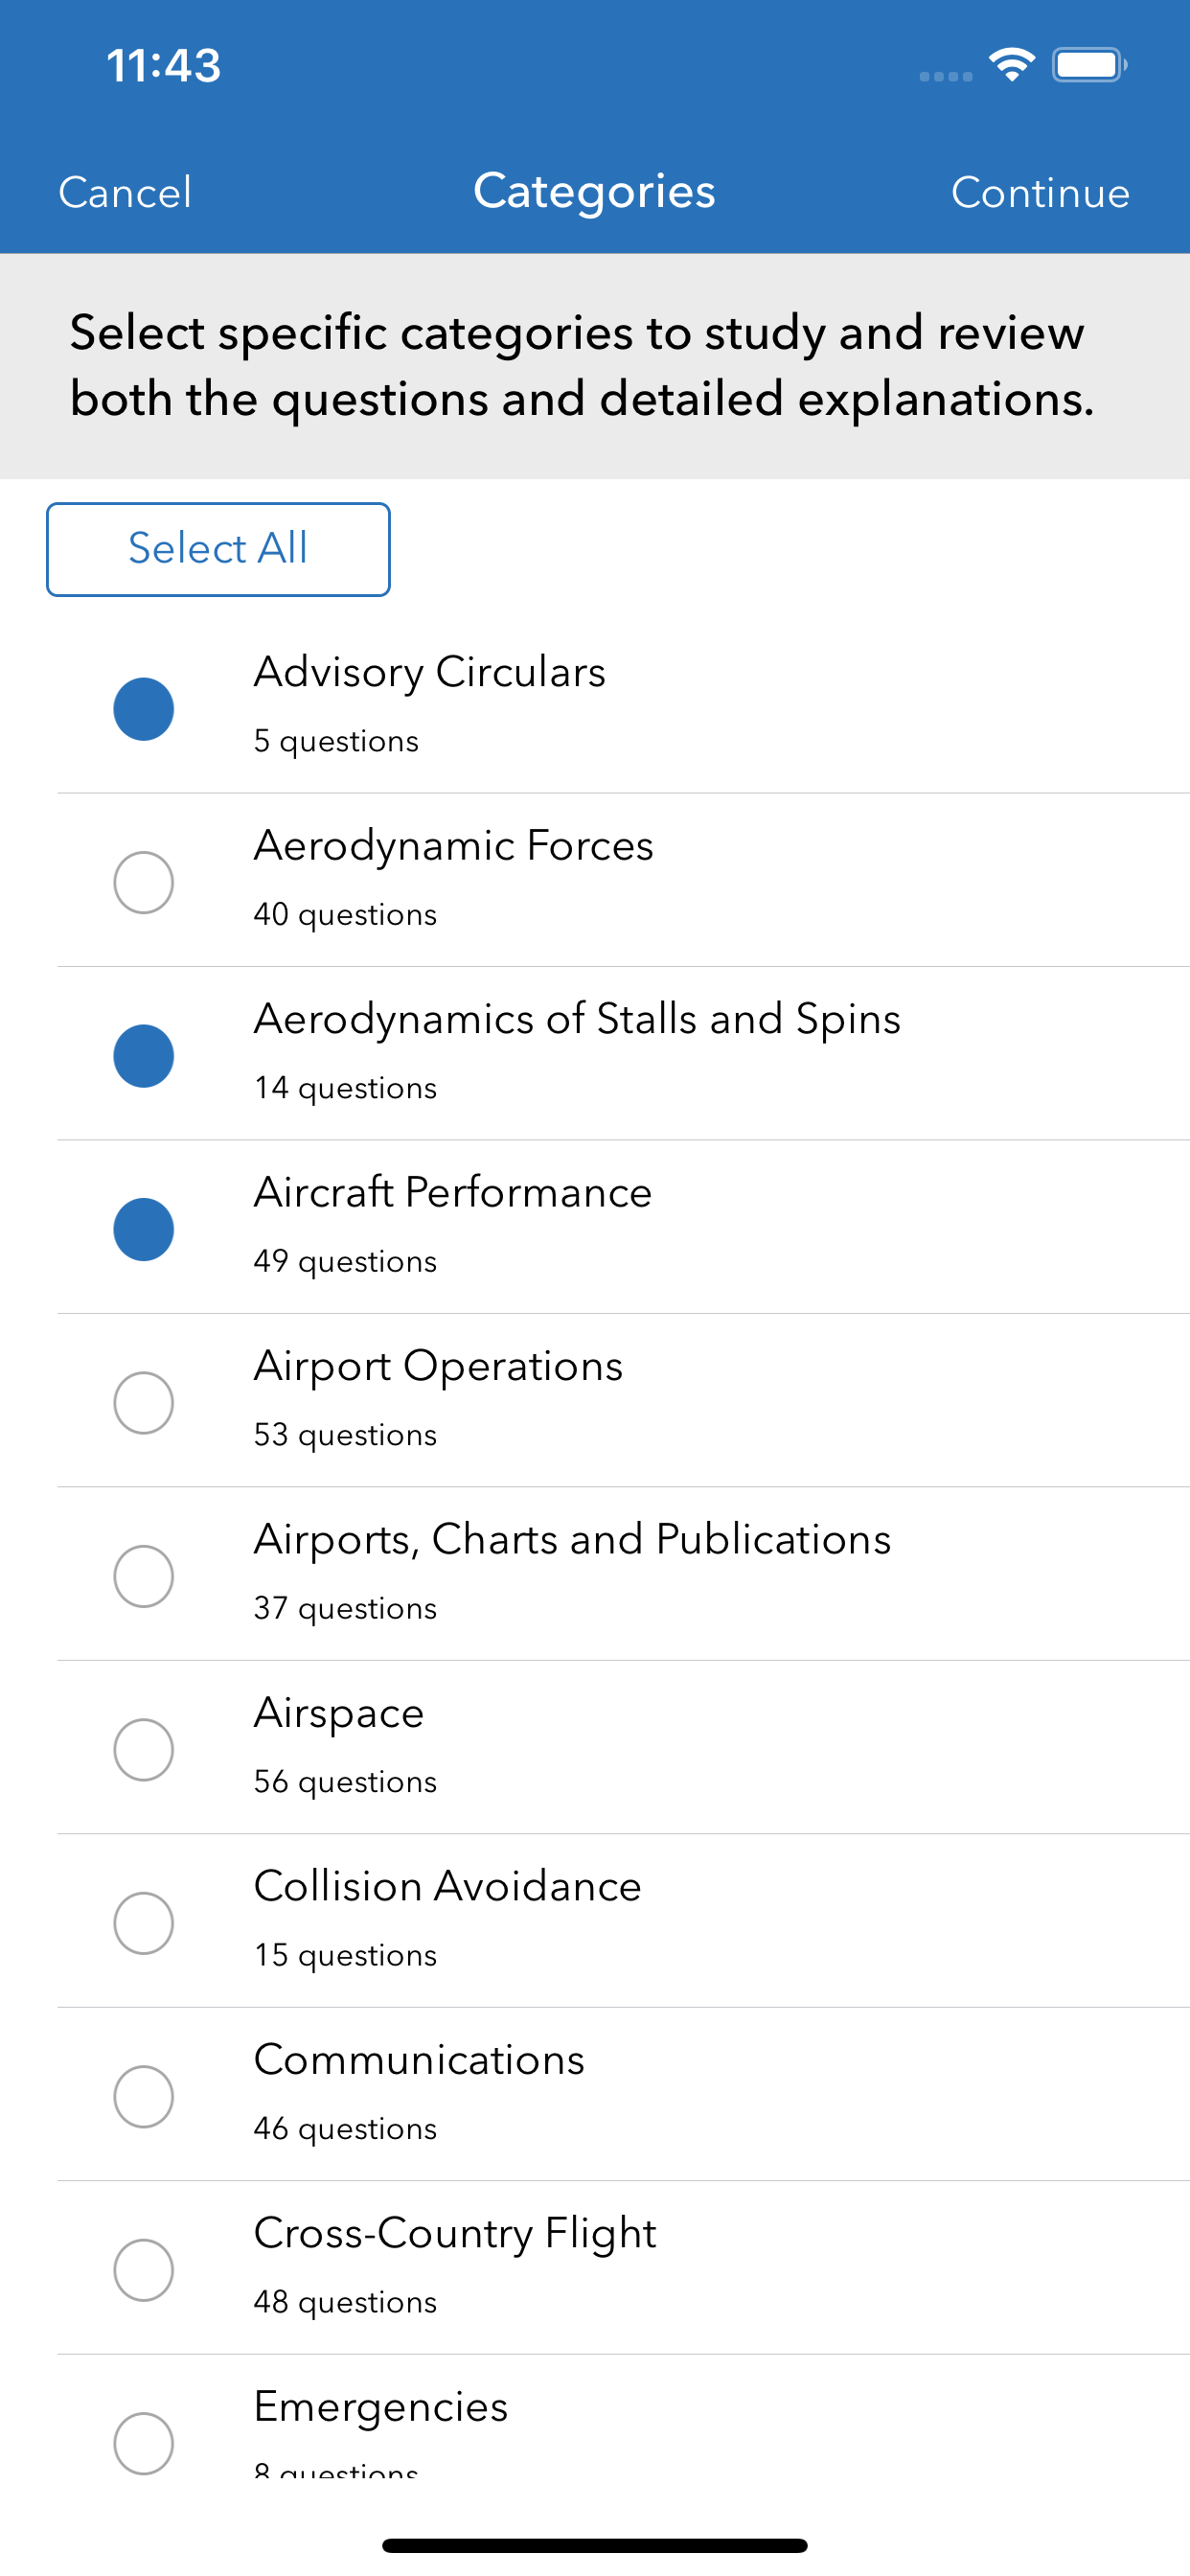Viewport: 1190px width, 2576px height.
Task: Tap the Aircraft Performance row title
Action: (x=452, y=1192)
